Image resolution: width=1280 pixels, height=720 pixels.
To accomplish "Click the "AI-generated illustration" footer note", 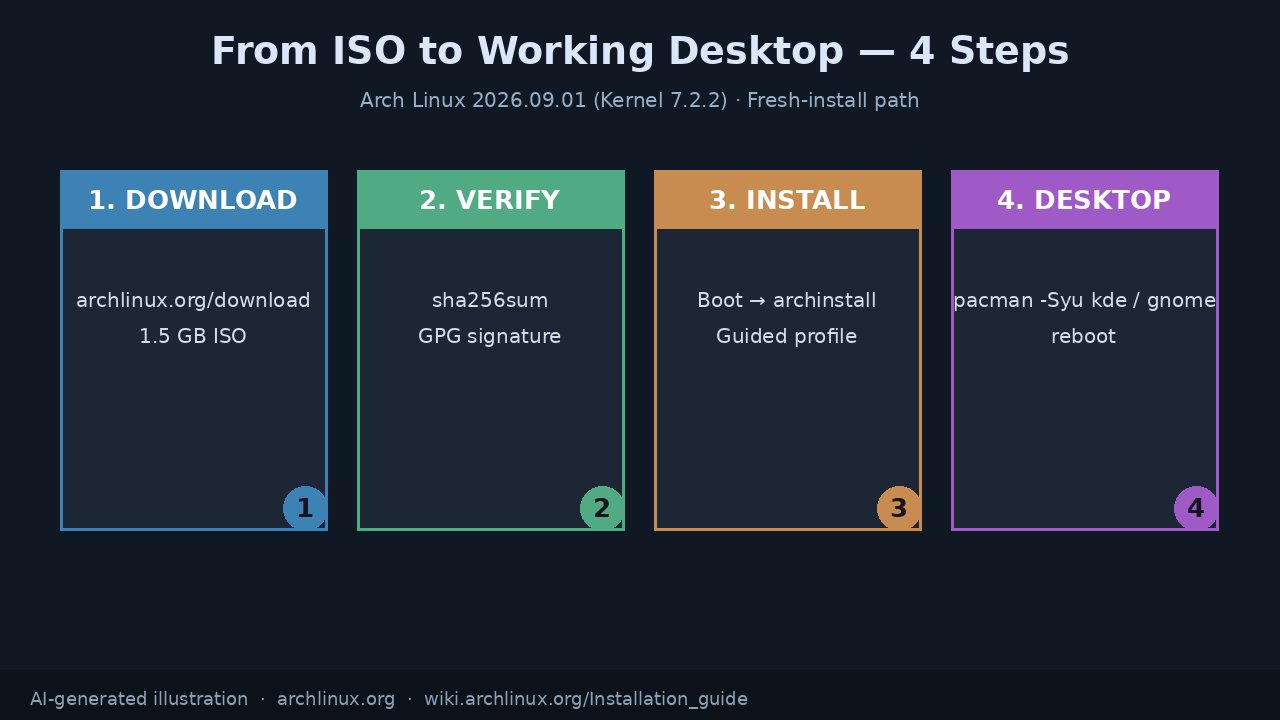I will [139, 700].
